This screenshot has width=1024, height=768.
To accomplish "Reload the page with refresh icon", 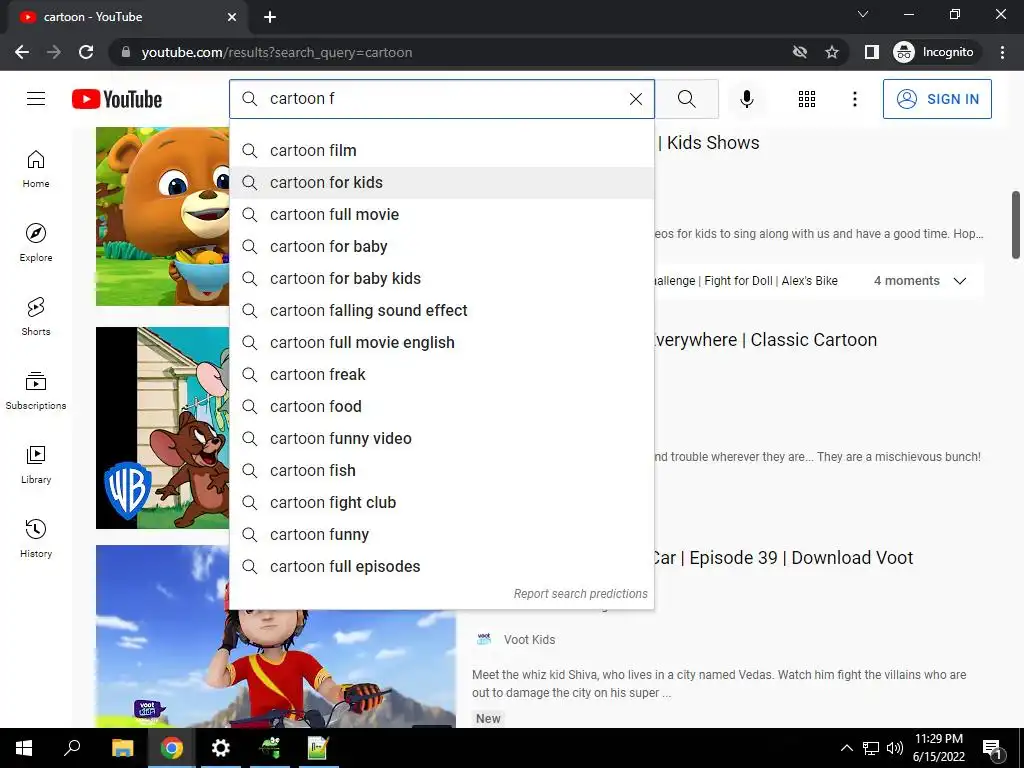I will tap(86, 52).
